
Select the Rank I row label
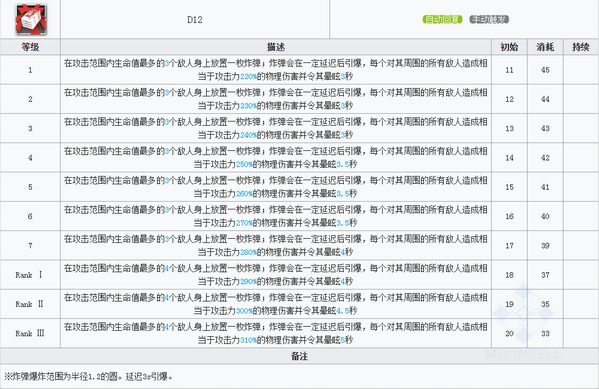pyautogui.click(x=29, y=275)
